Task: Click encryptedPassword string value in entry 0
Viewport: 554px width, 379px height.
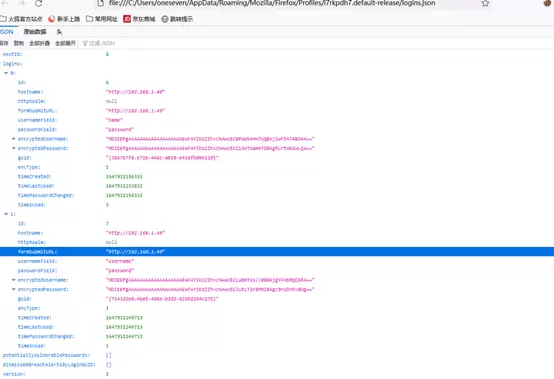Action: [x=210, y=148]
